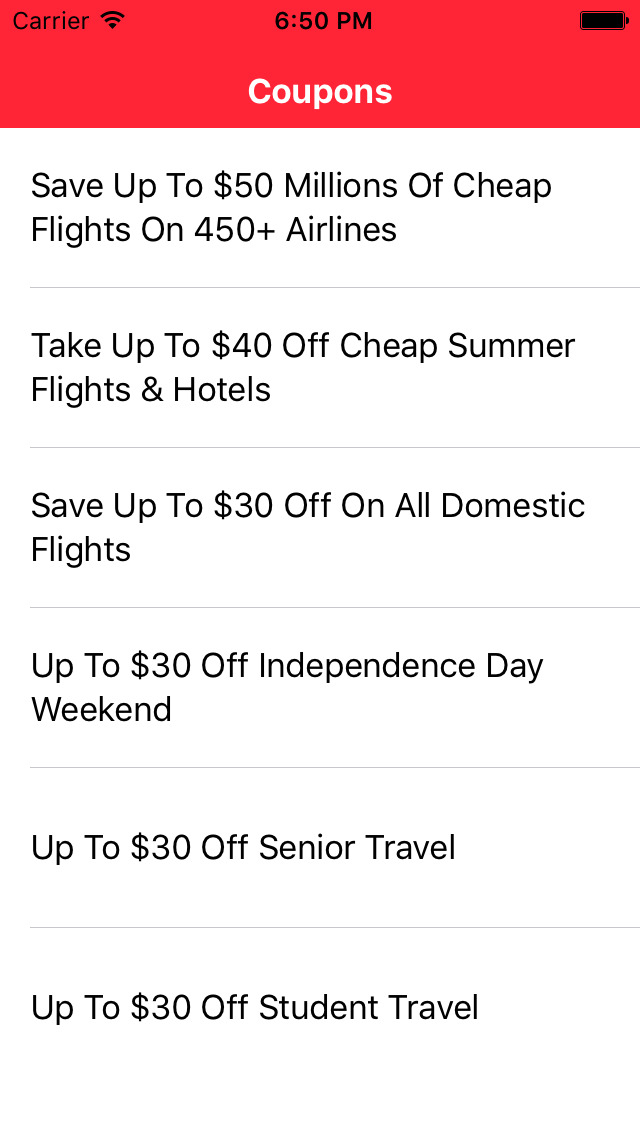Screen dimensions: 640x1136
Task: Tap the Wi-Fi signal icon
Action: 113,21
